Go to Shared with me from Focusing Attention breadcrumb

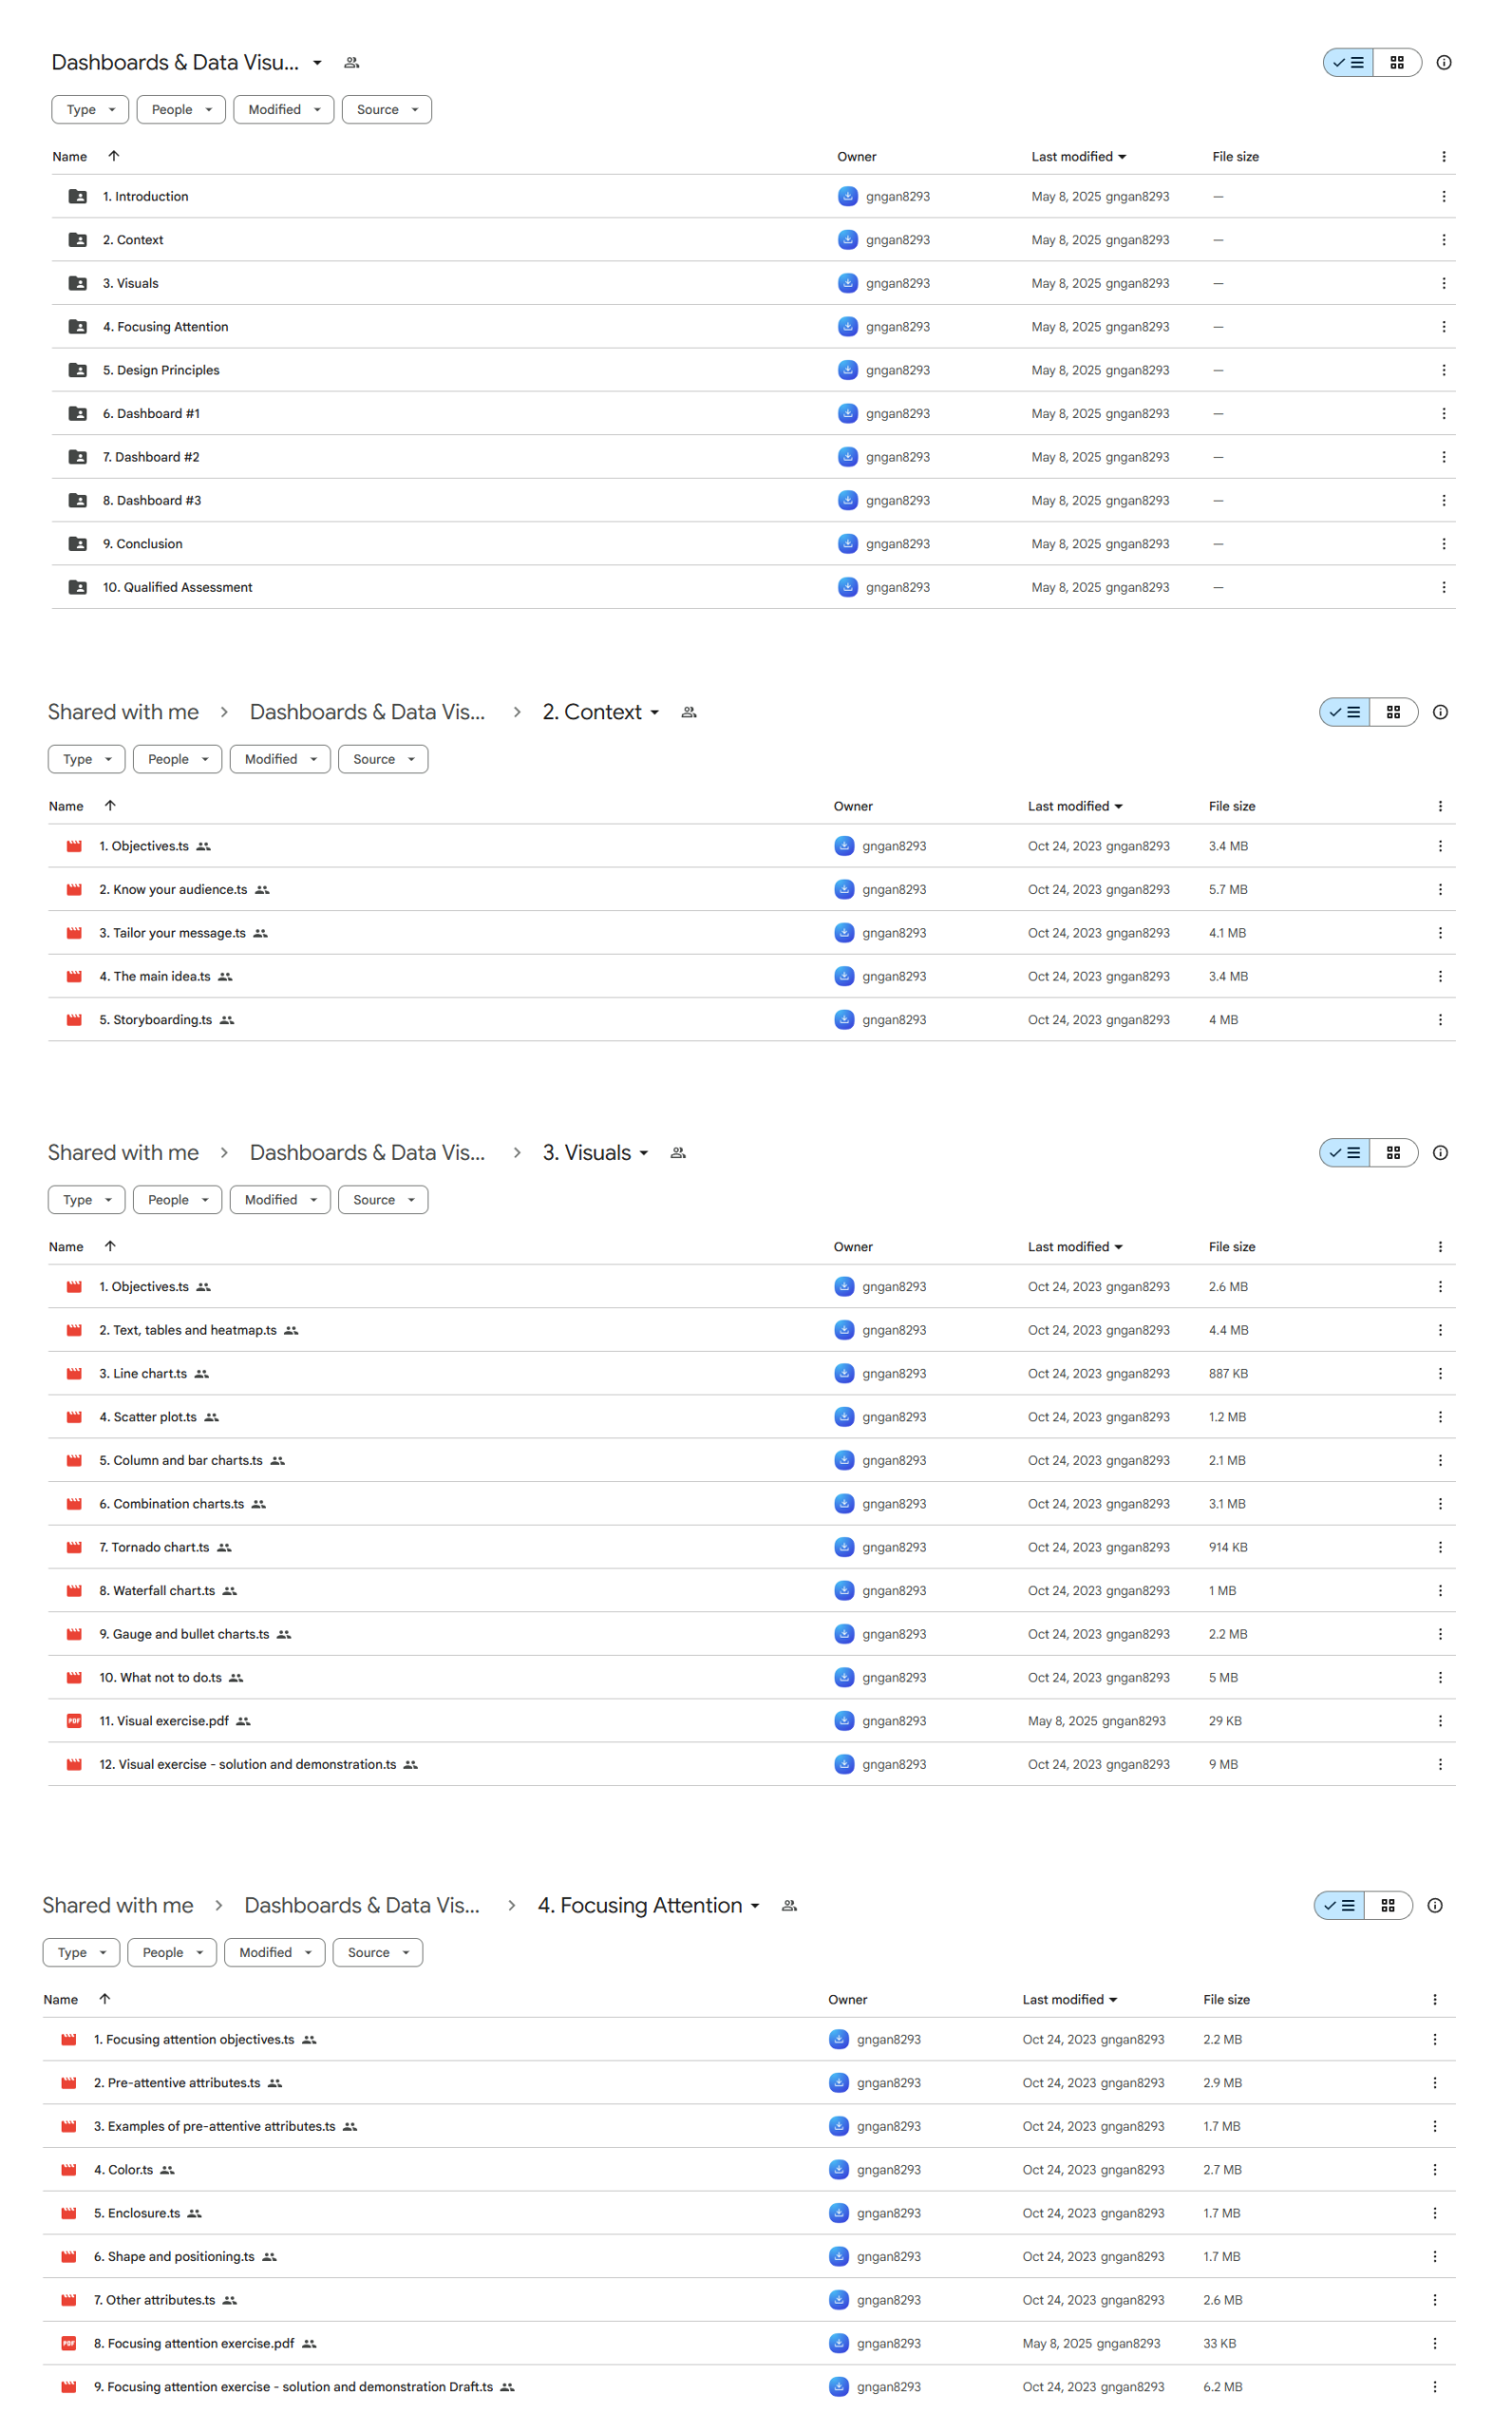pyautogui.click(x=118, y=1905)
